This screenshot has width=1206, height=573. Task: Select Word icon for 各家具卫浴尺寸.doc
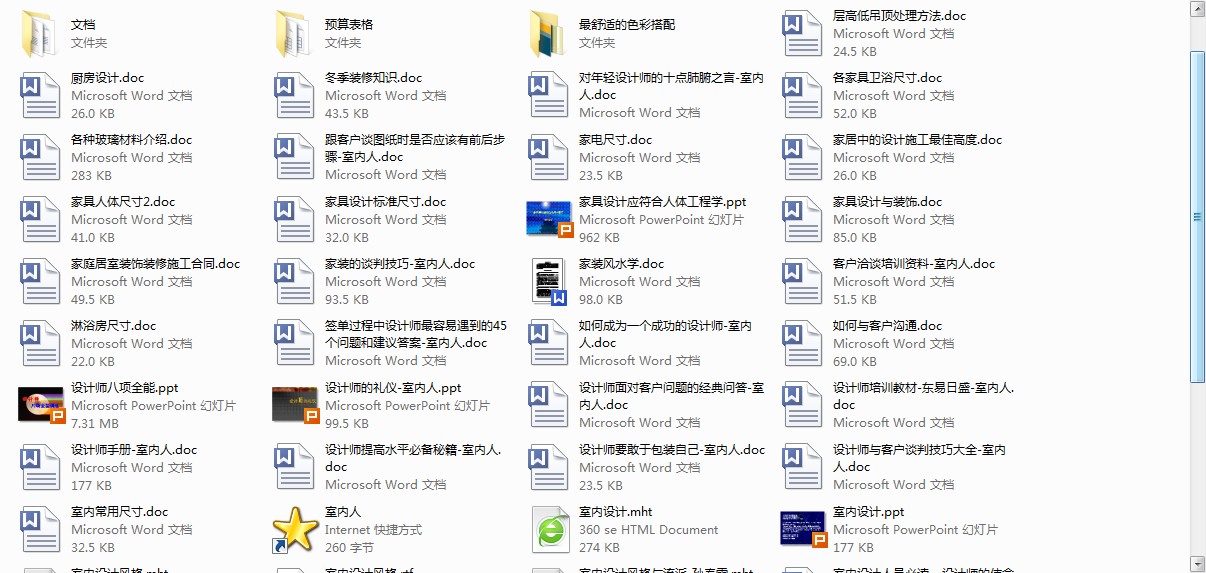click(803, 96)
